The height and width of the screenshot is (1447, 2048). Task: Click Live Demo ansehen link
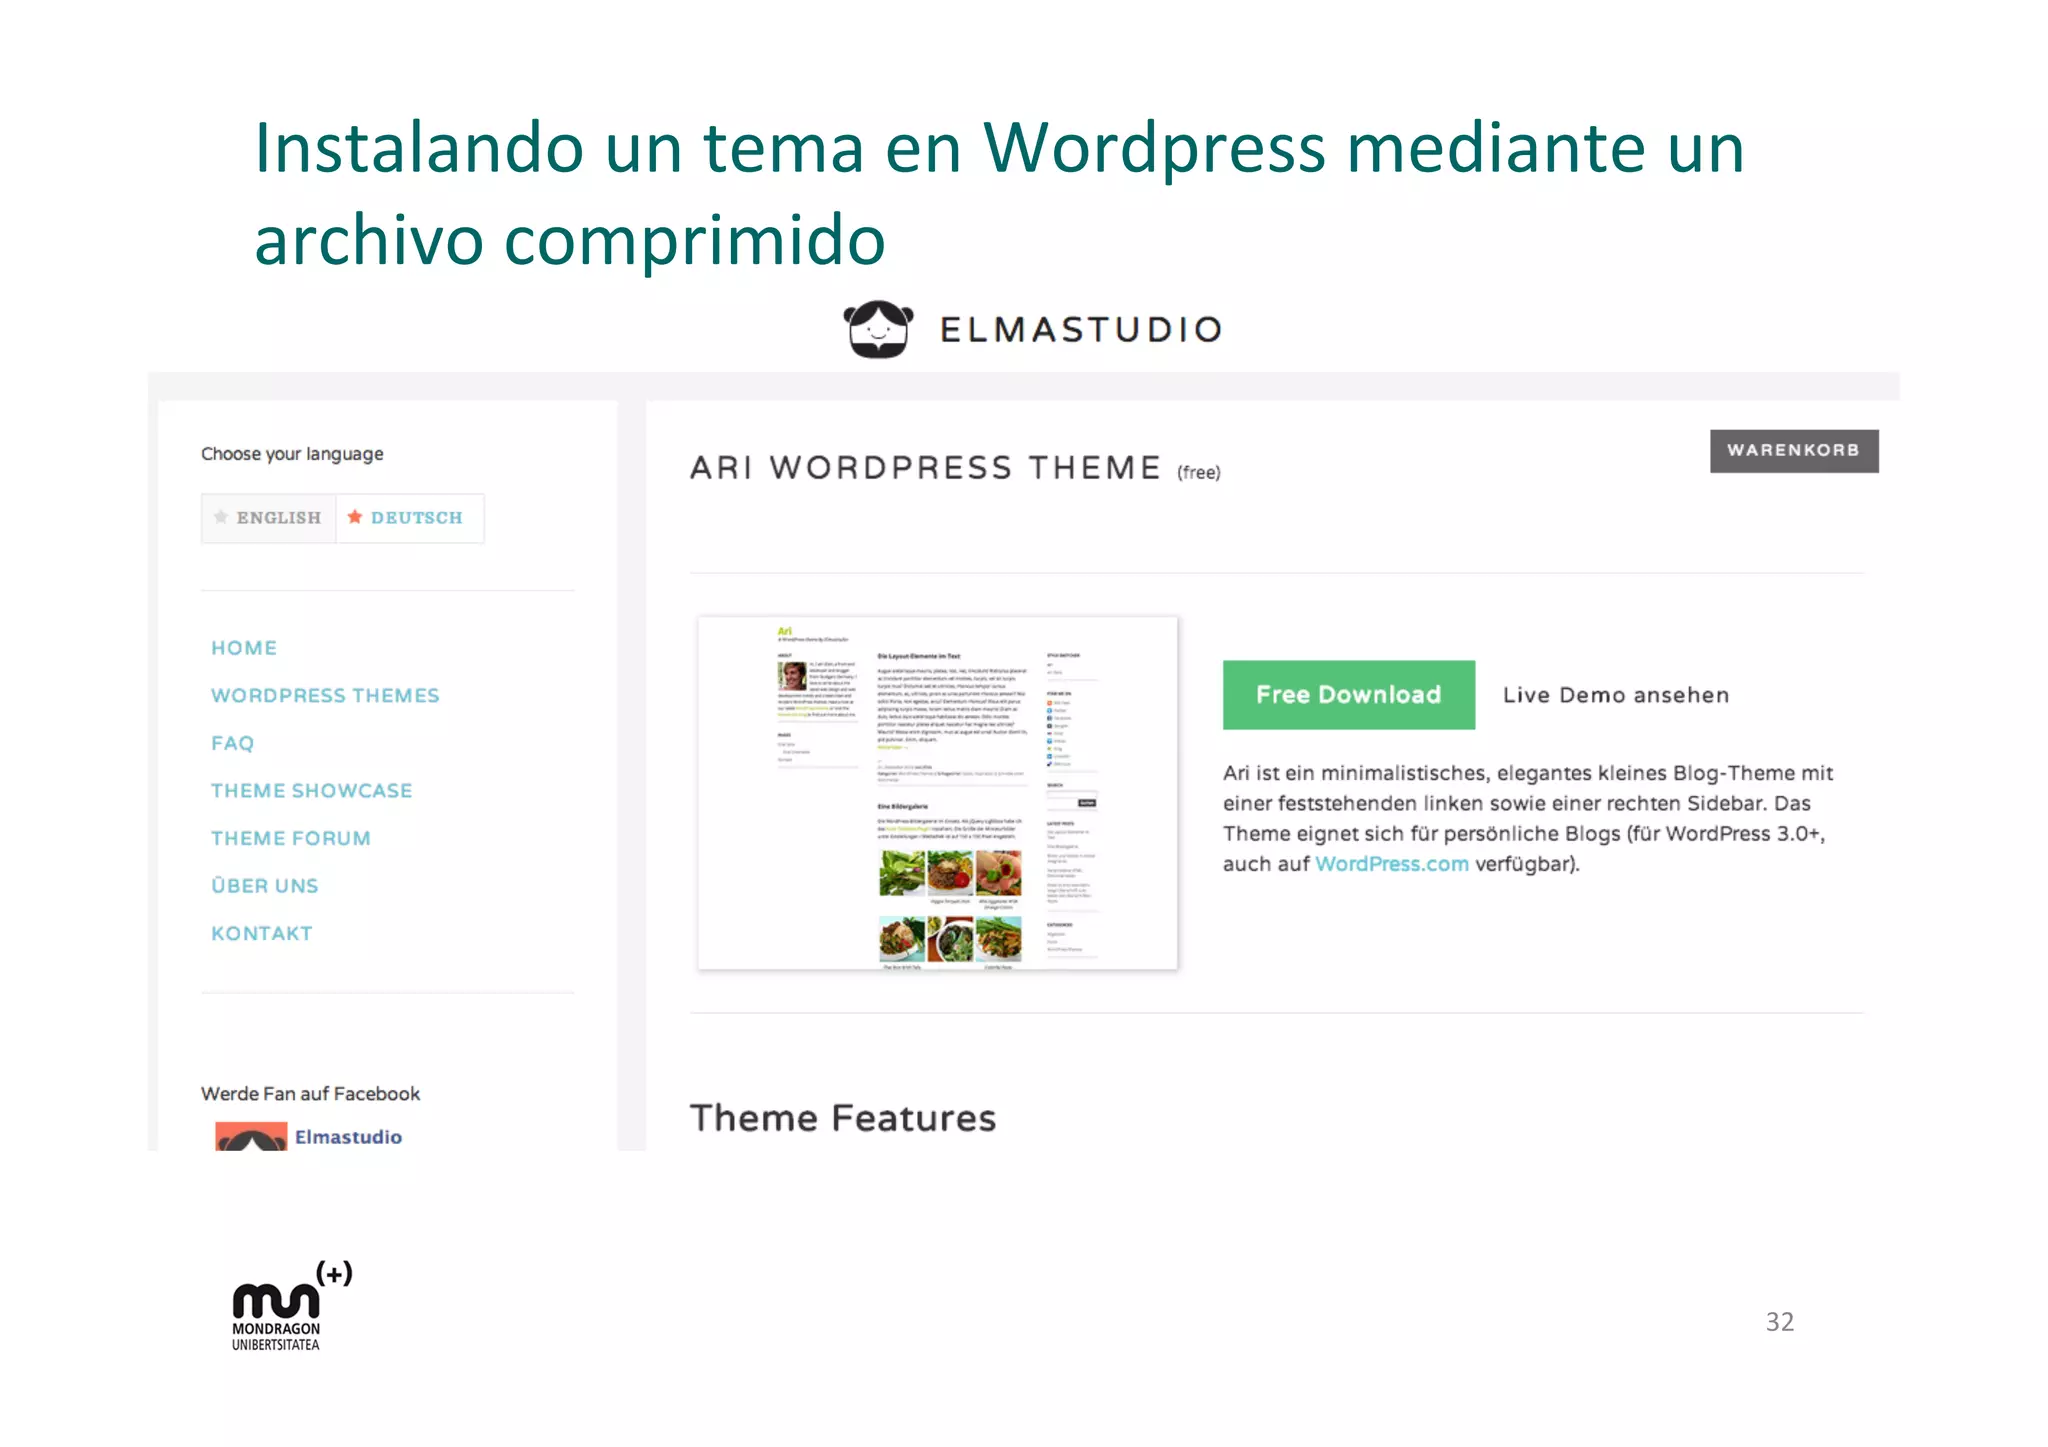tap(1616, 695)
